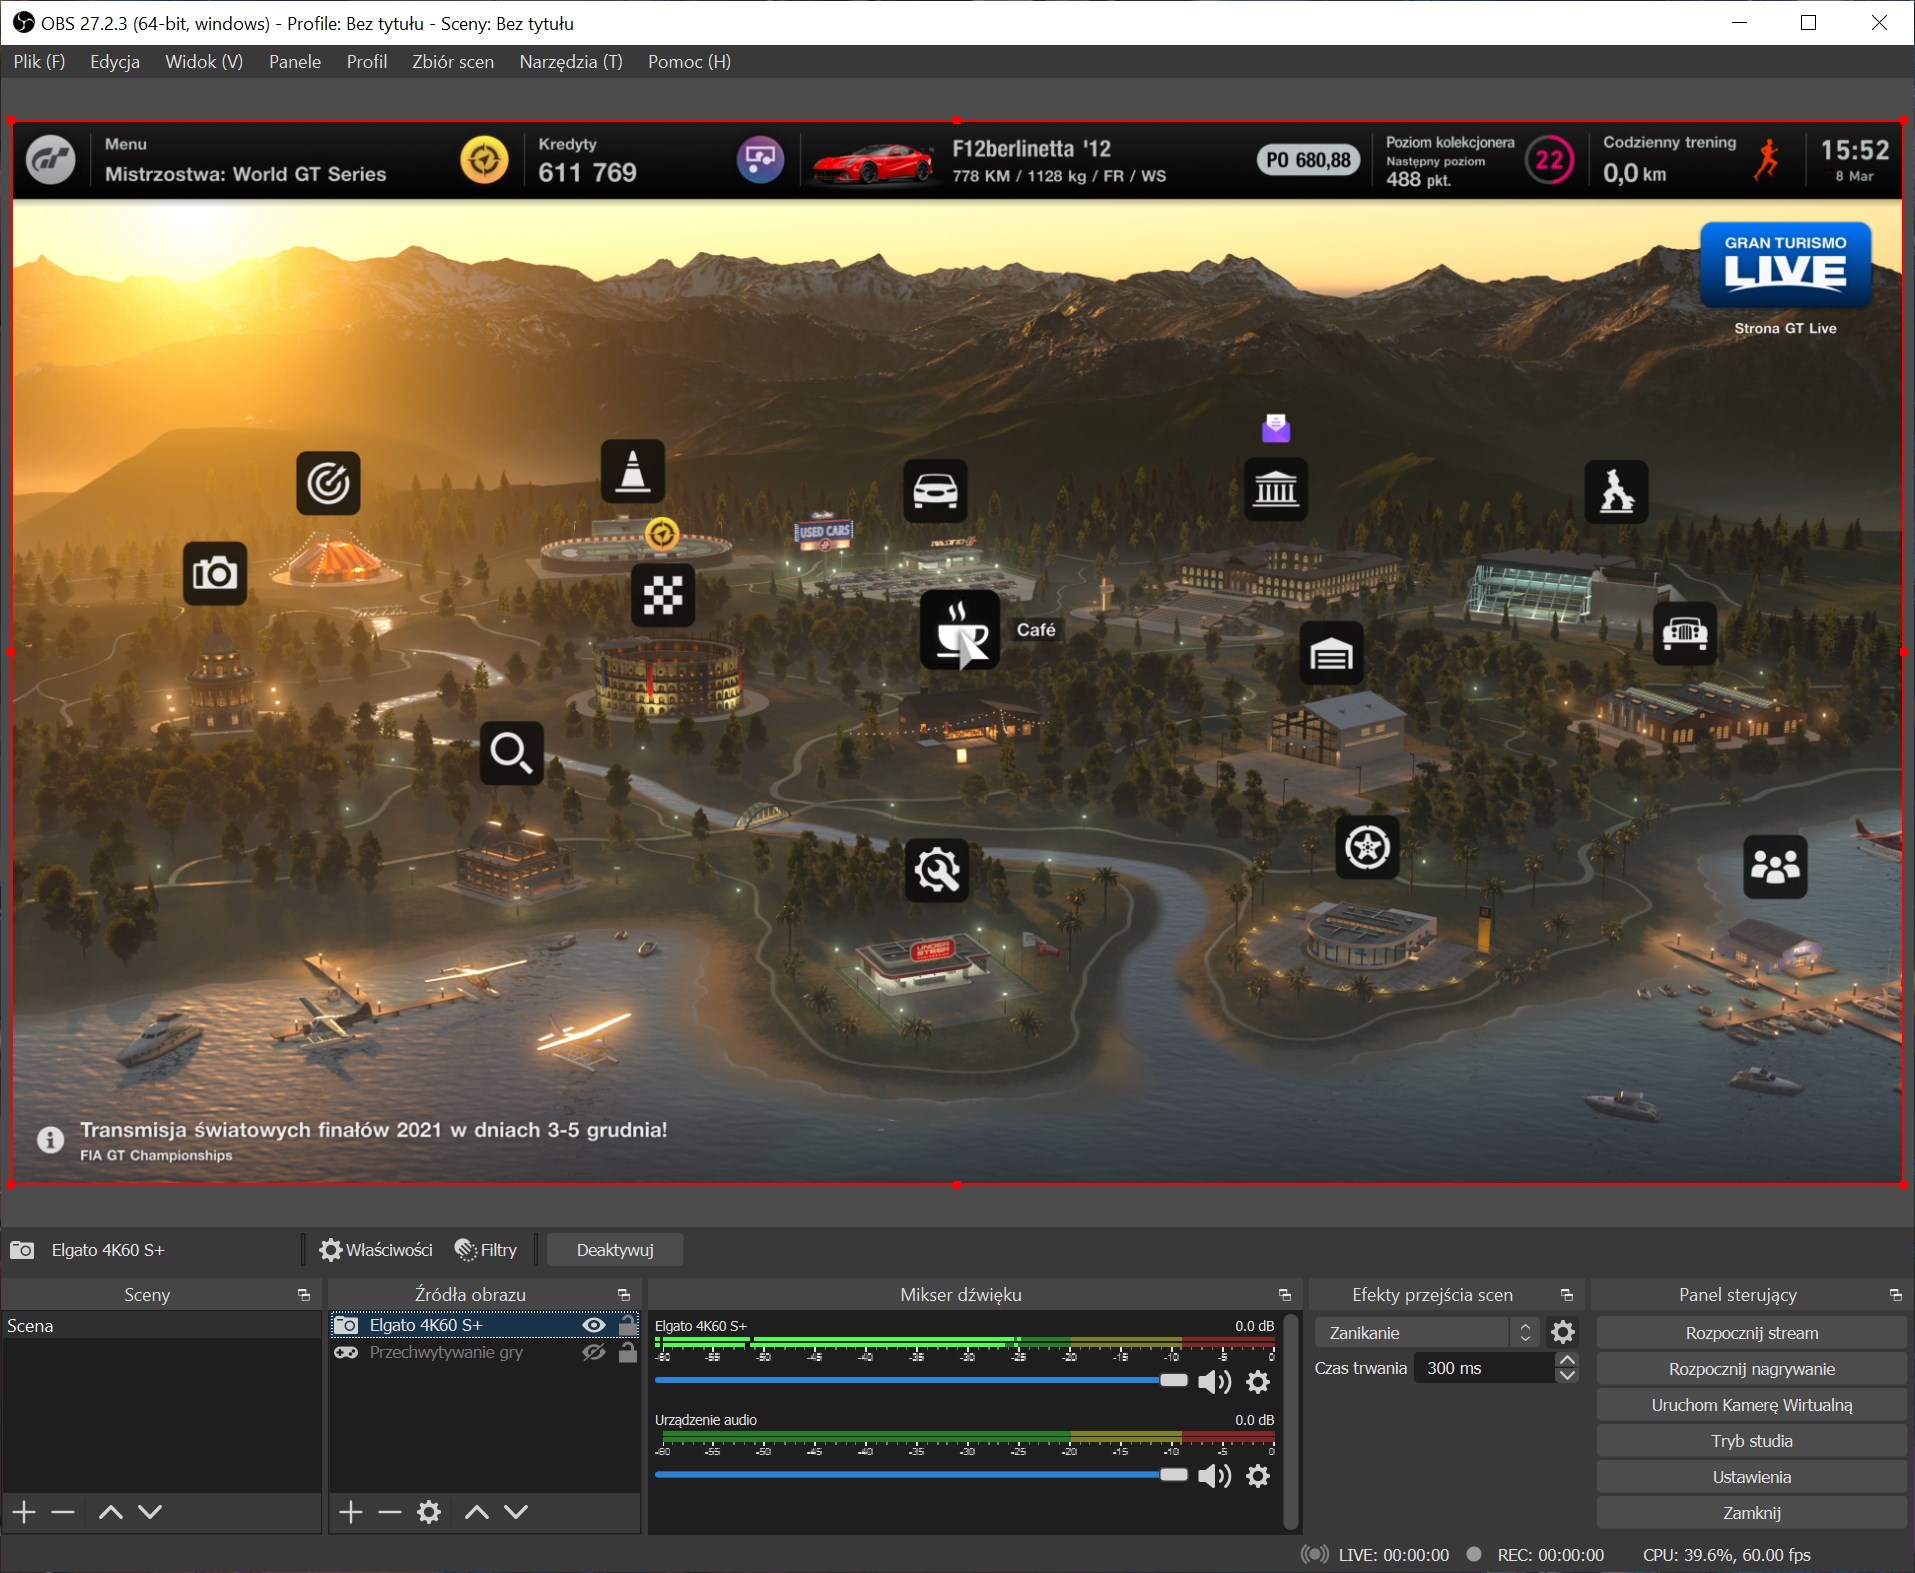This screenshot has height=1573, width=1915.
Task: Open audio settings gear for Urządzenie audio
Action: (1258, 1476)
